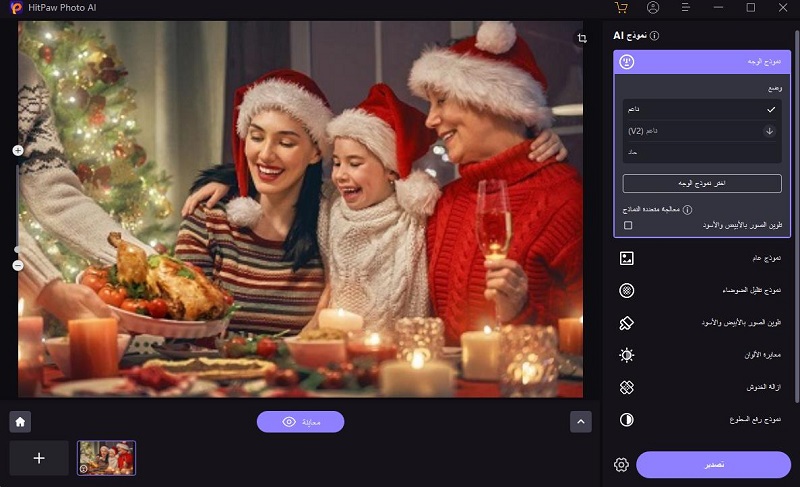
Task: Open the user account icon
Action: pos(653,8)
